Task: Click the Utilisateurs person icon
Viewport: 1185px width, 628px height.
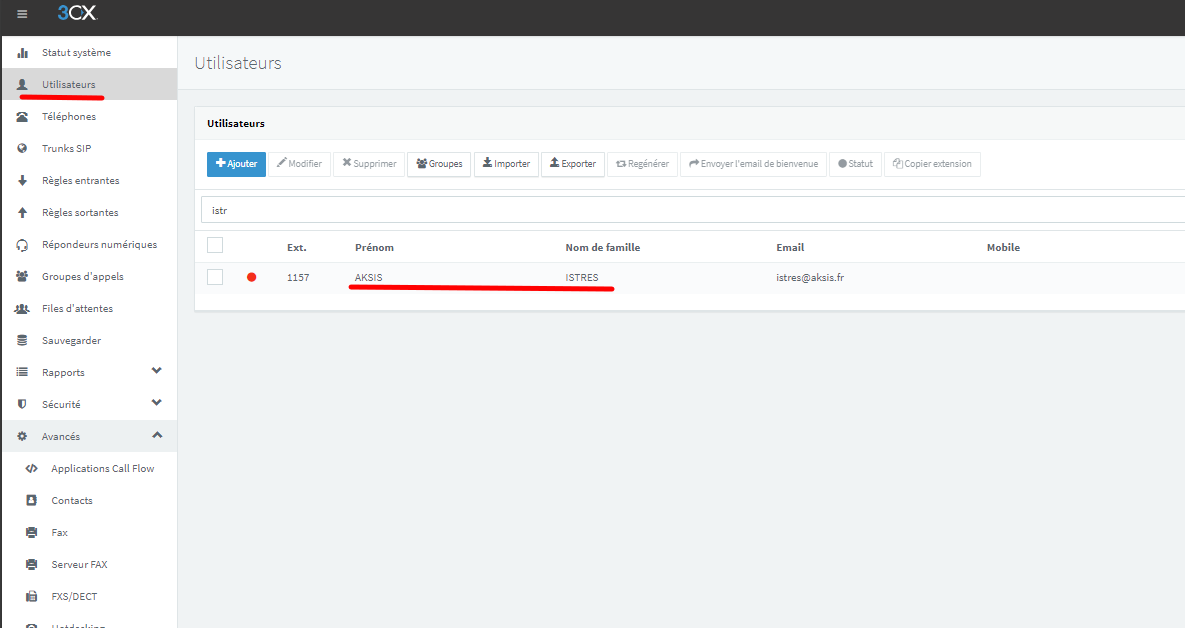Action: coord(23,85)
